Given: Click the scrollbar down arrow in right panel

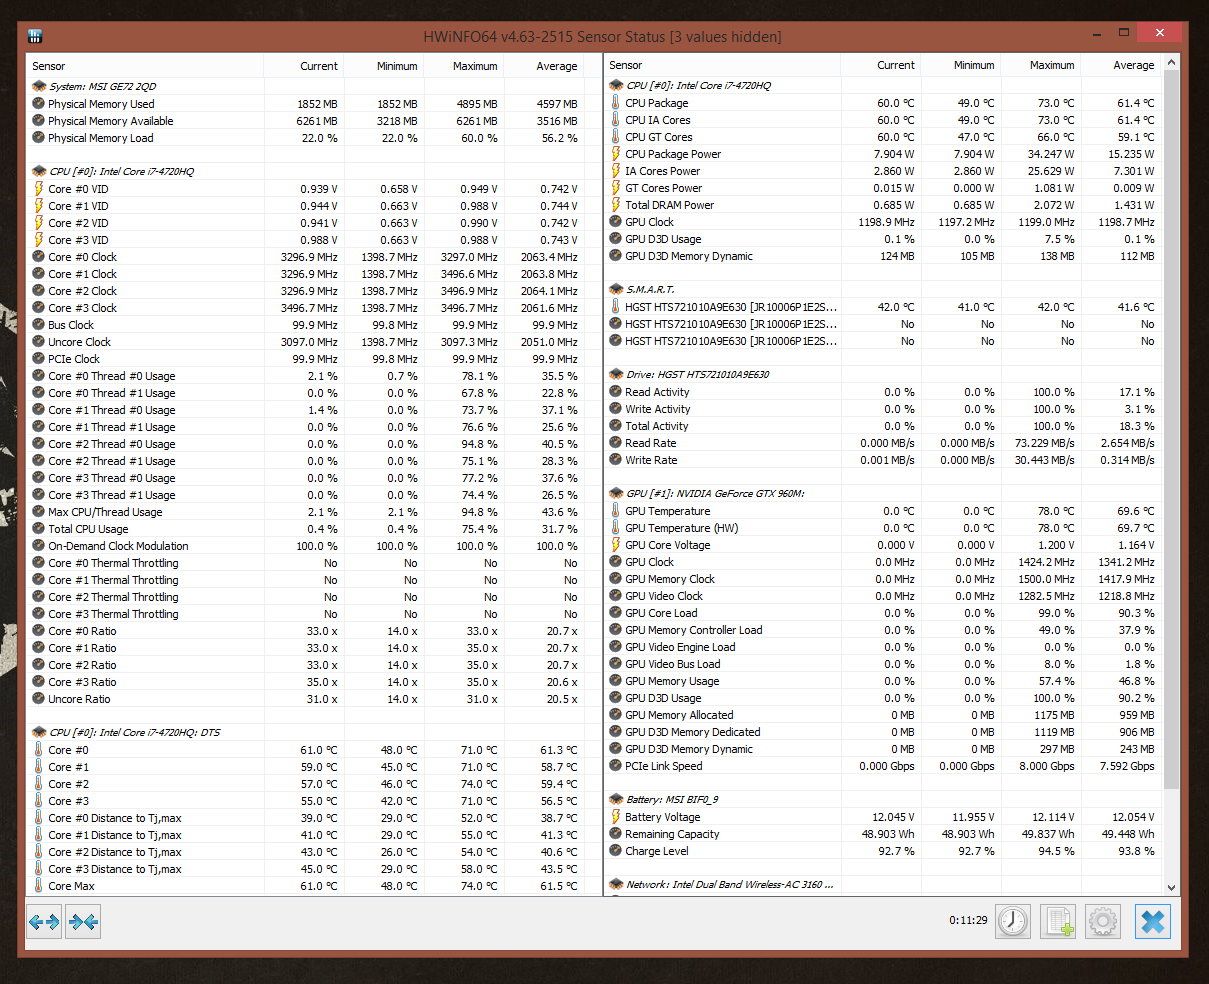Looking at the screenshot, I should coord(1171,887).
